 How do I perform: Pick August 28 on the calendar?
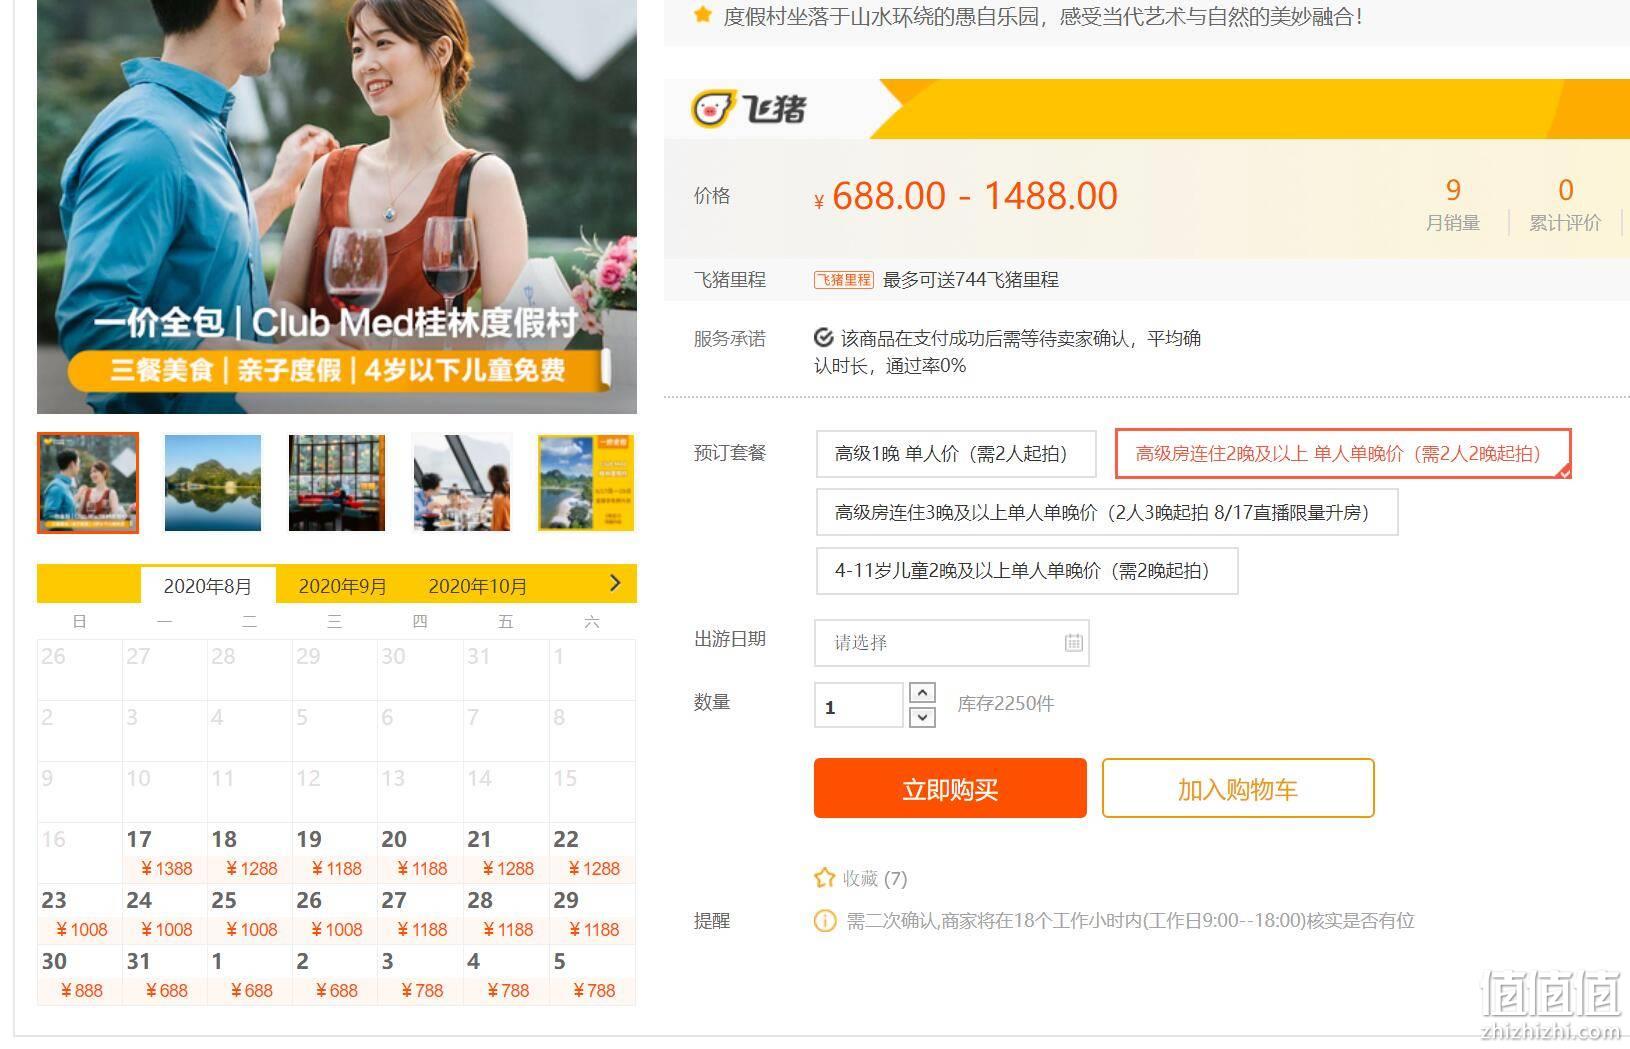tap(506, 914)
